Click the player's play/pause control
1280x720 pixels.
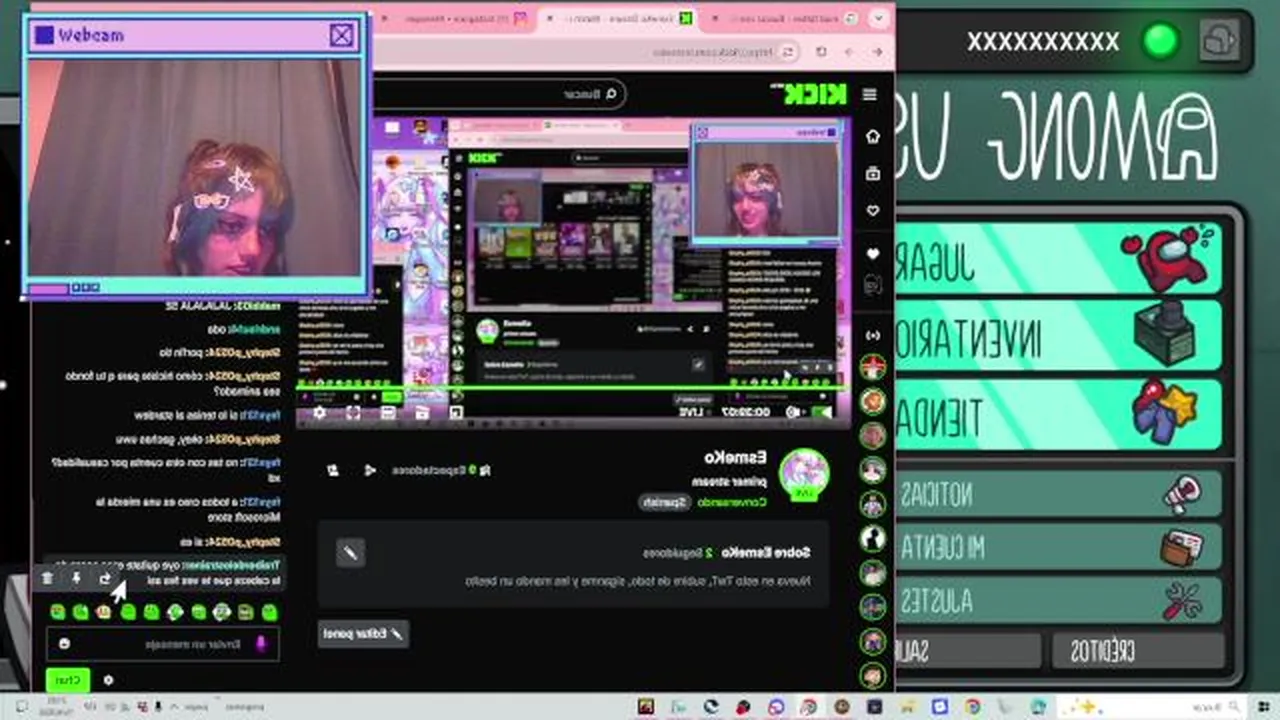tap(823, 411)
